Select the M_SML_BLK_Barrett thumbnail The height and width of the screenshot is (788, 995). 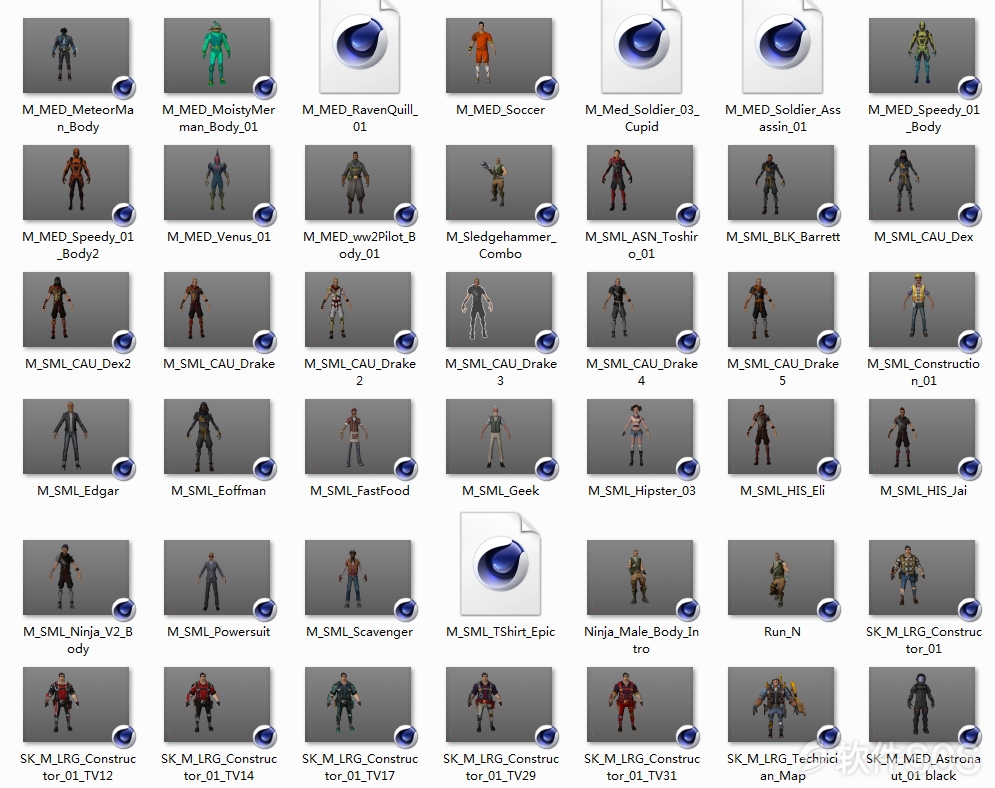[x=781, y=183]
